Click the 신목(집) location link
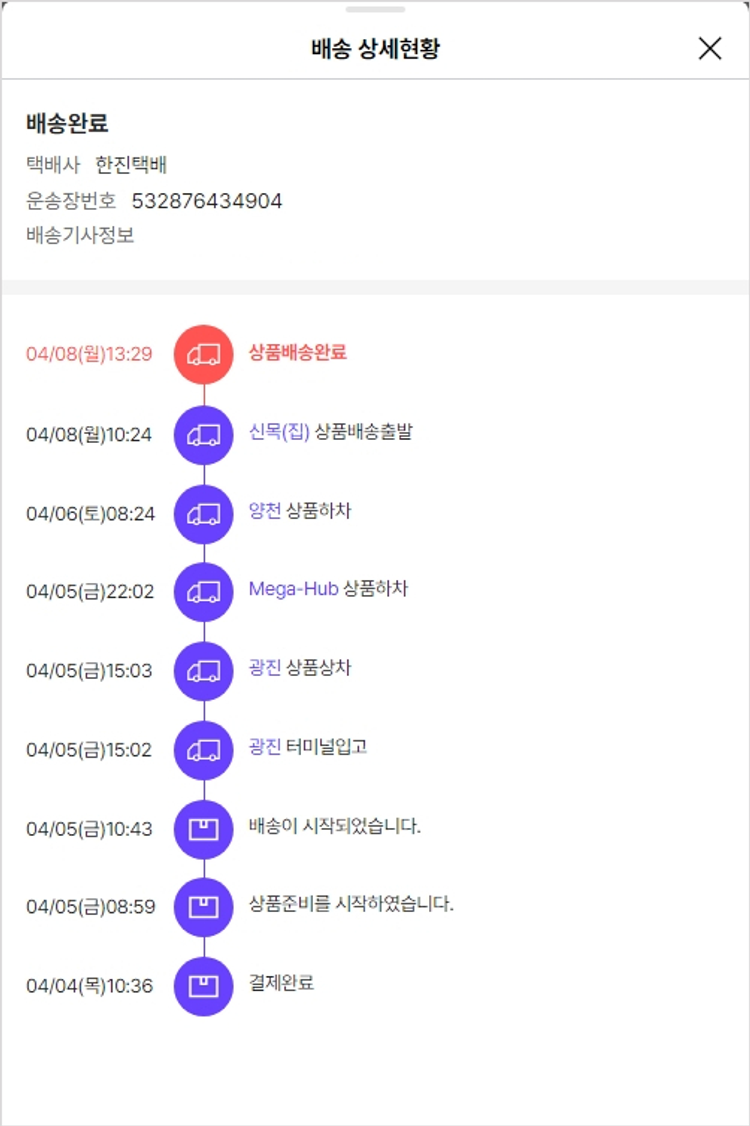This screenshot has width=750, height=1126. [279, 432]
